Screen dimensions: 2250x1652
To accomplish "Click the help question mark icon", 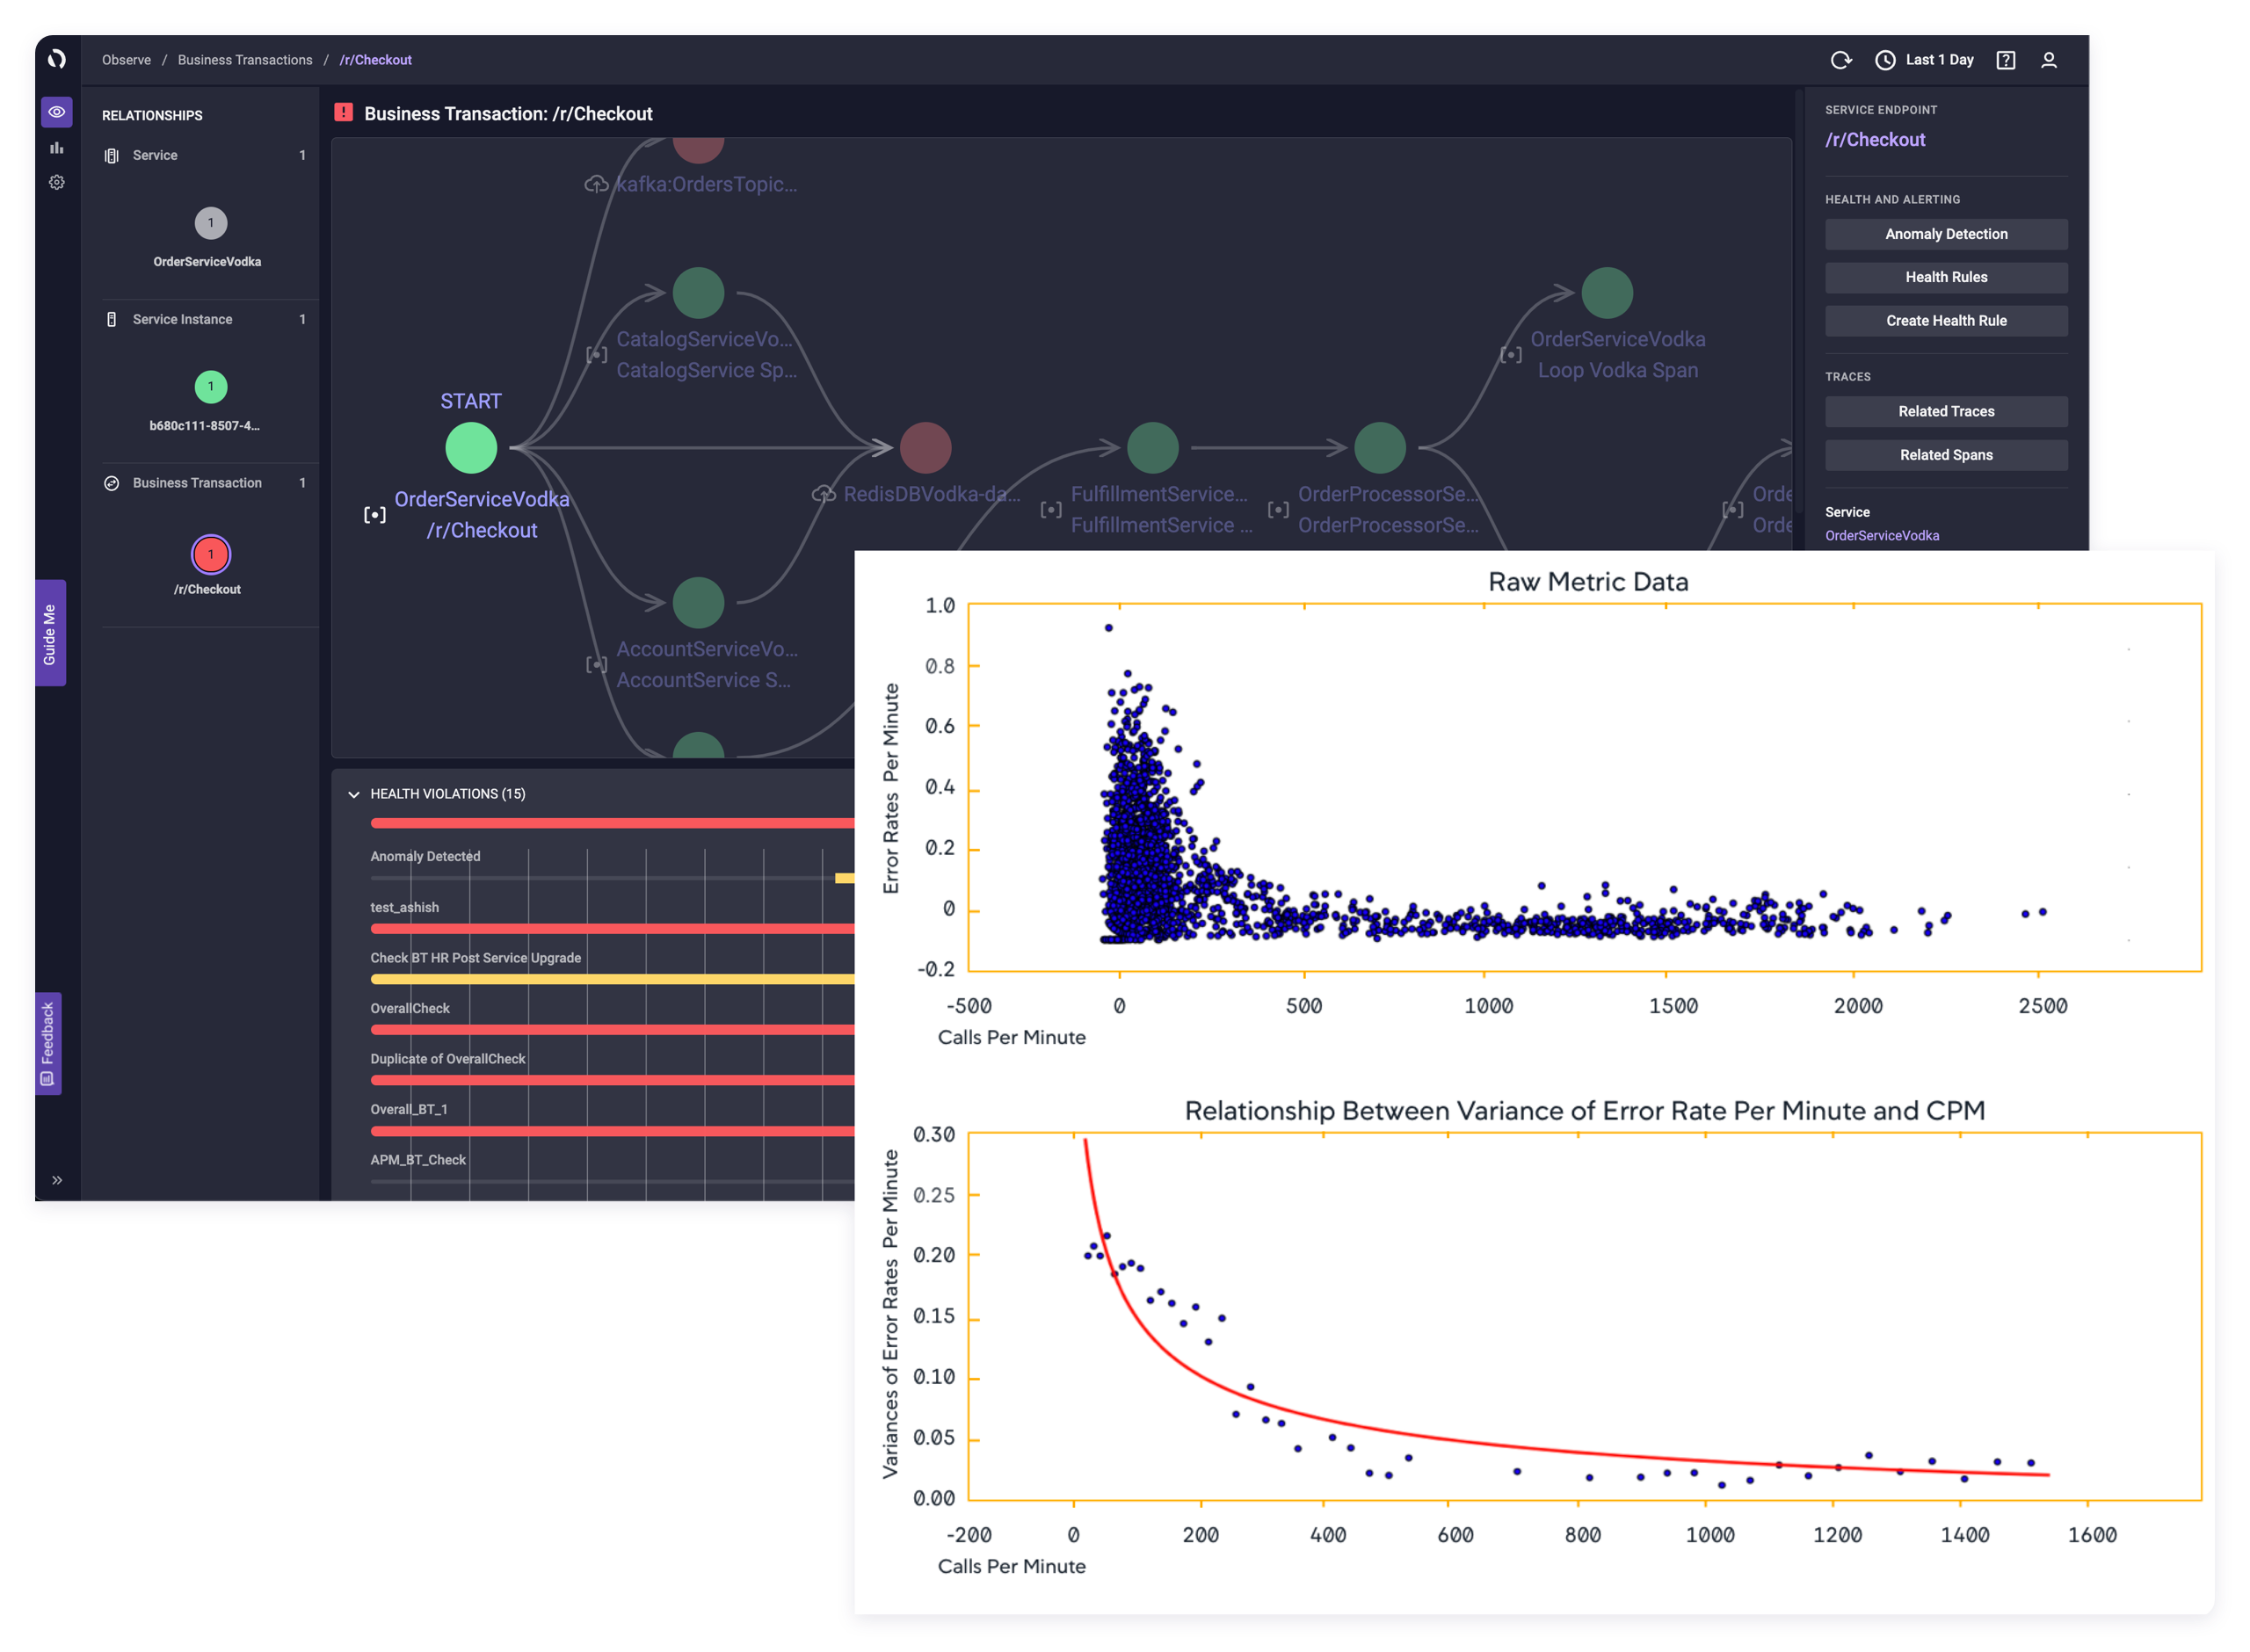I will 2005,60.
